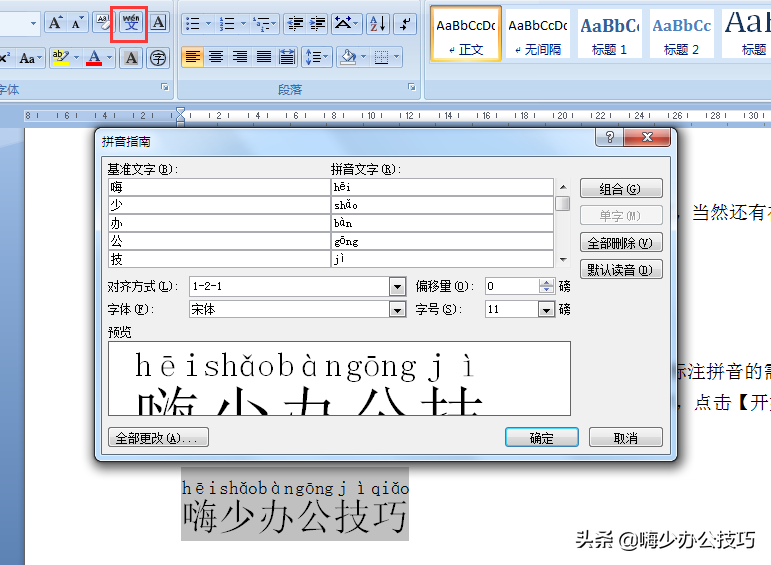Image resolution: width=771 pixels, height=565 pixels.
Task: Click the Enclose Characters (字) icon
Action: pos(158,58)
